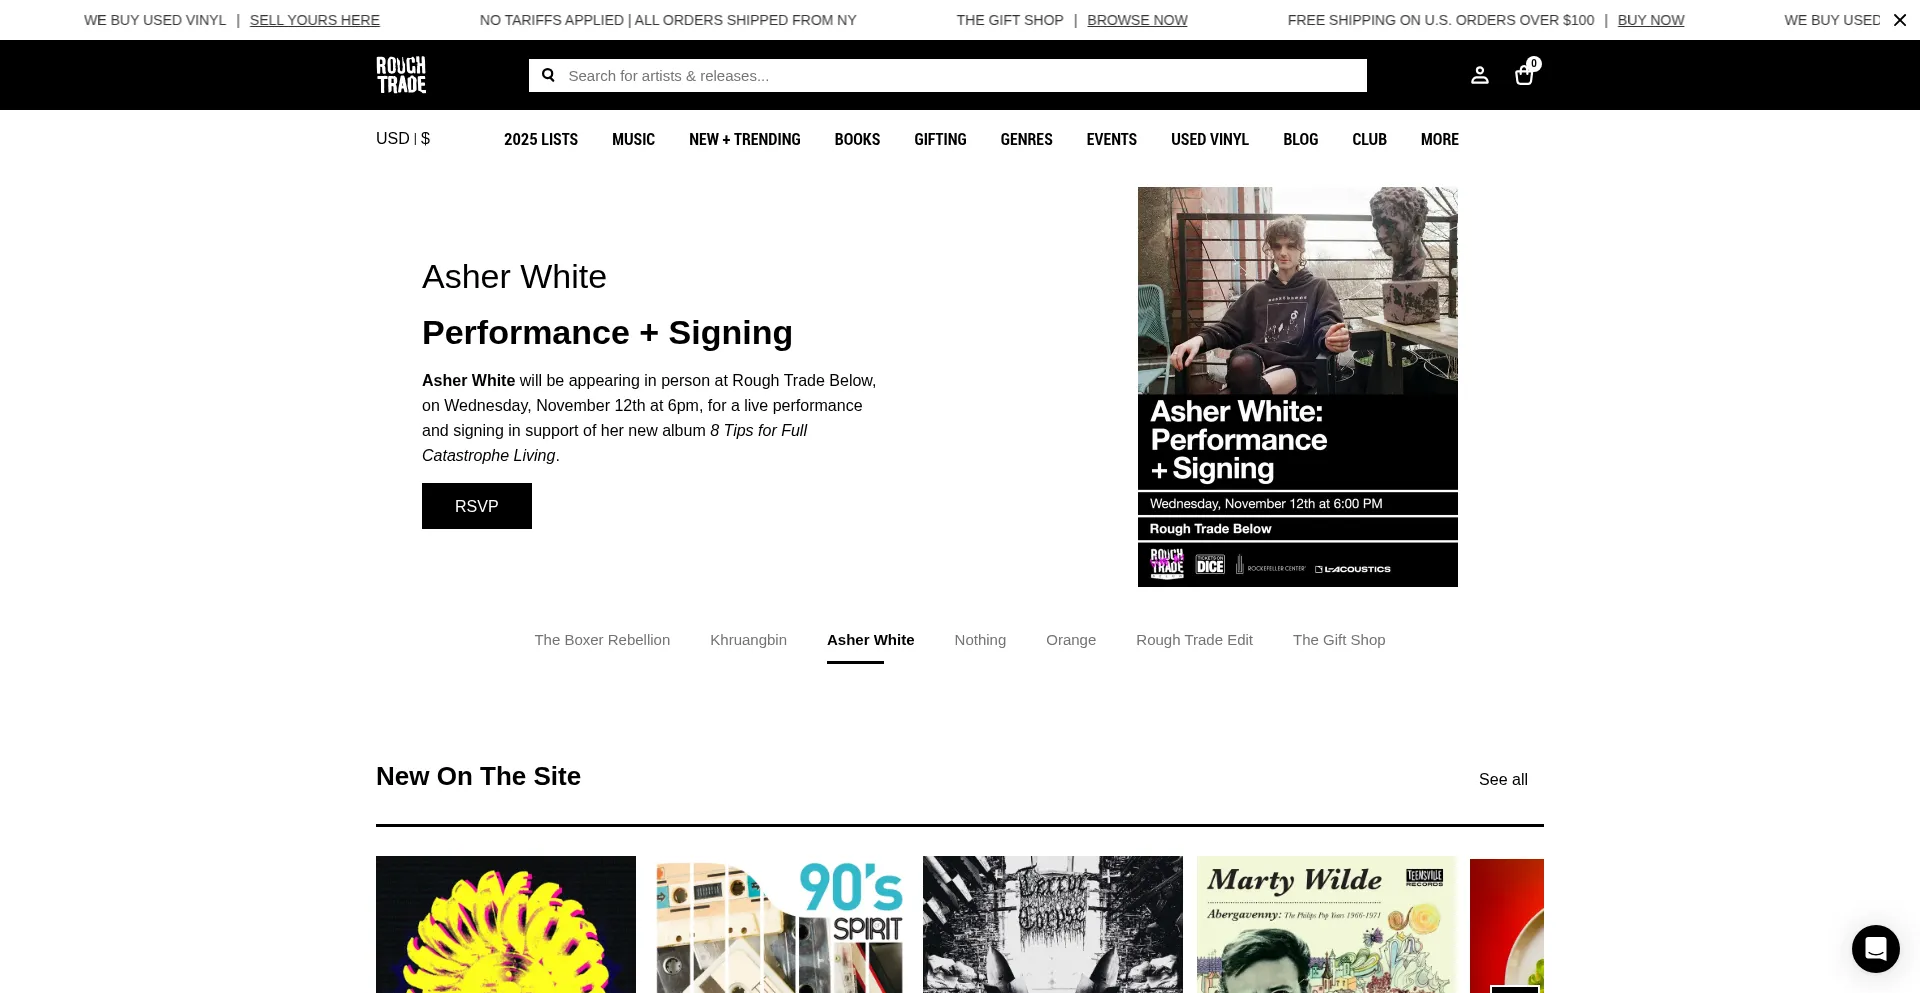This screenshot has height=993, width=1920.
Task: Follow the SELL YOURS HERE link
Action: pyautogui.click(x=315, y=20)
